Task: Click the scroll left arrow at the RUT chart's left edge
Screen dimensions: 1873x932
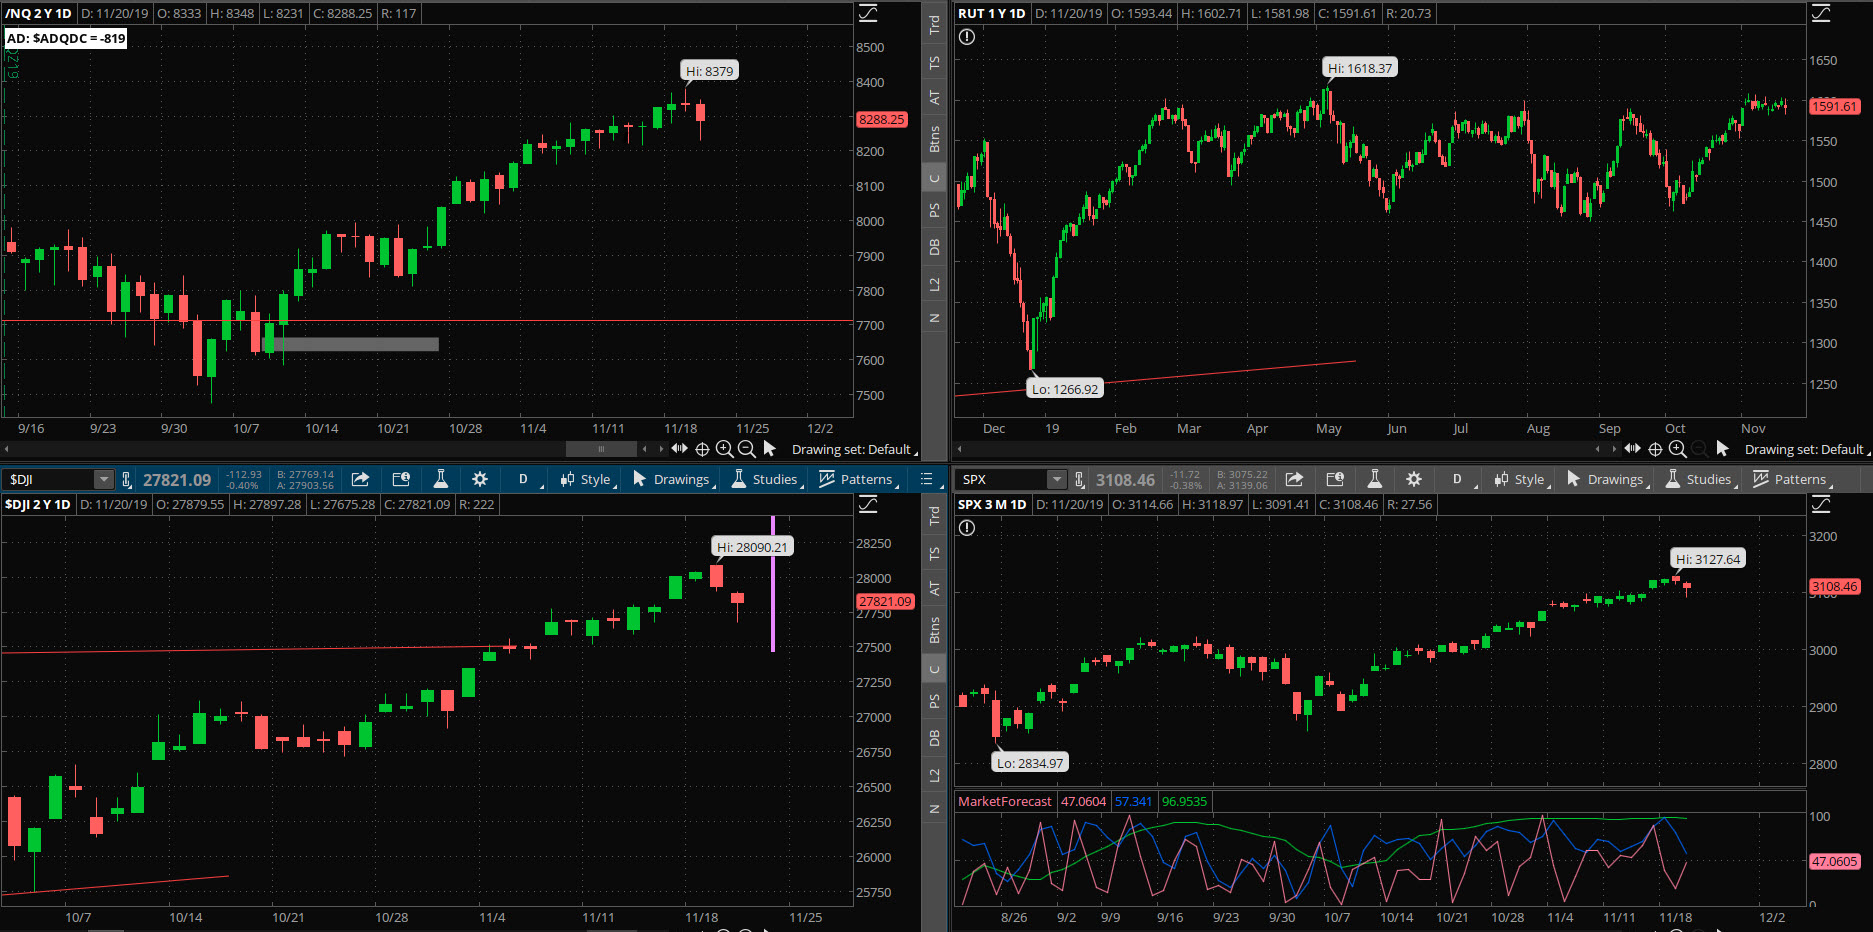Action: [960, 449]
